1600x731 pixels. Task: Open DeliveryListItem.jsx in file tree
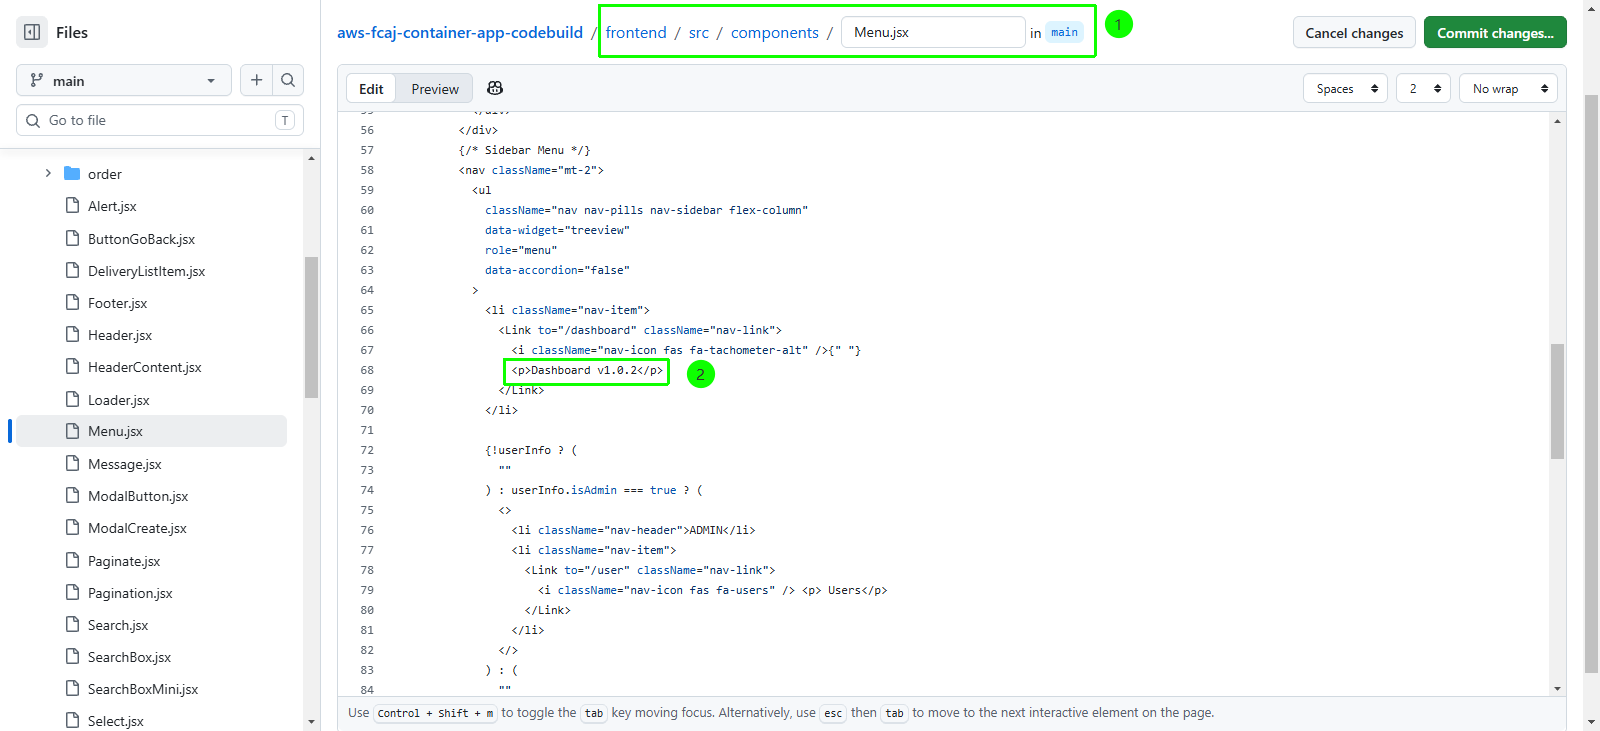(x=146, y=271)
